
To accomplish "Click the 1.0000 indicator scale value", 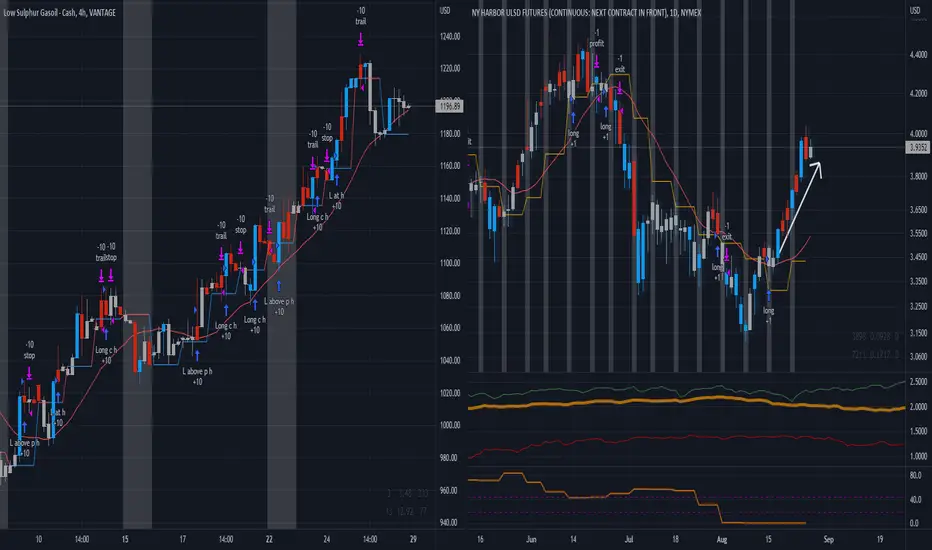I will [x=918, y=457].
